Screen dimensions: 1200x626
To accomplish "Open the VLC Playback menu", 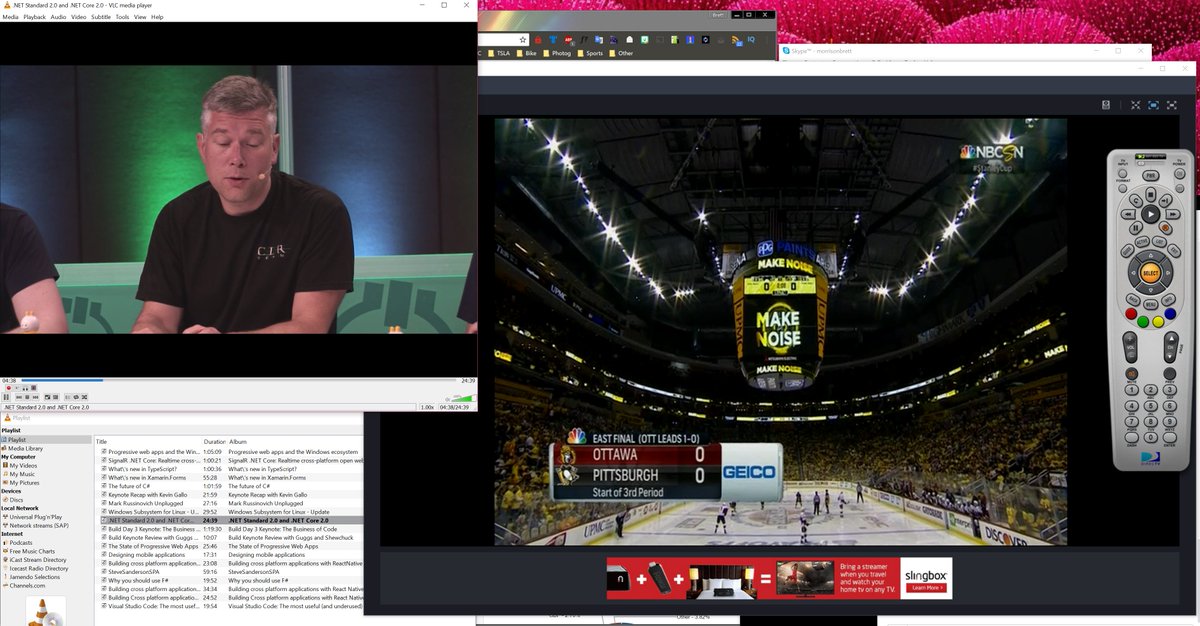I will point(34,17).
